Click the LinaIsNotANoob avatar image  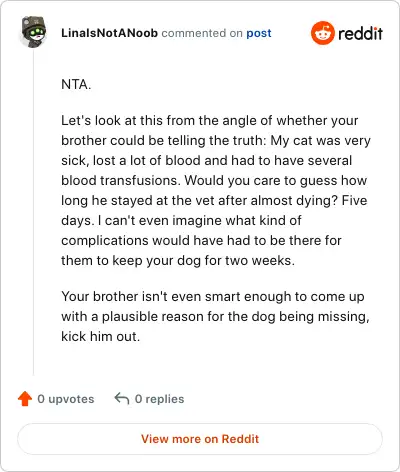click(34, 32)
